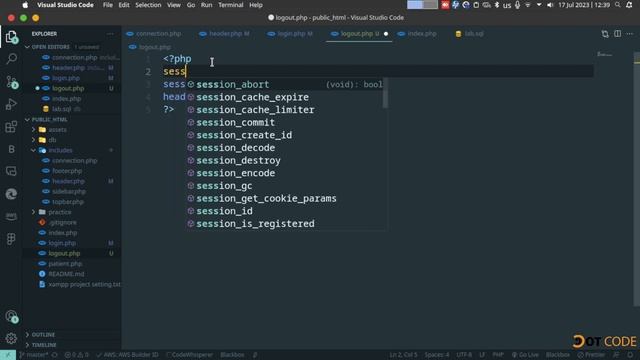Open macOS Spotlight search icon
640x360 pixels.
click(618, 5)
